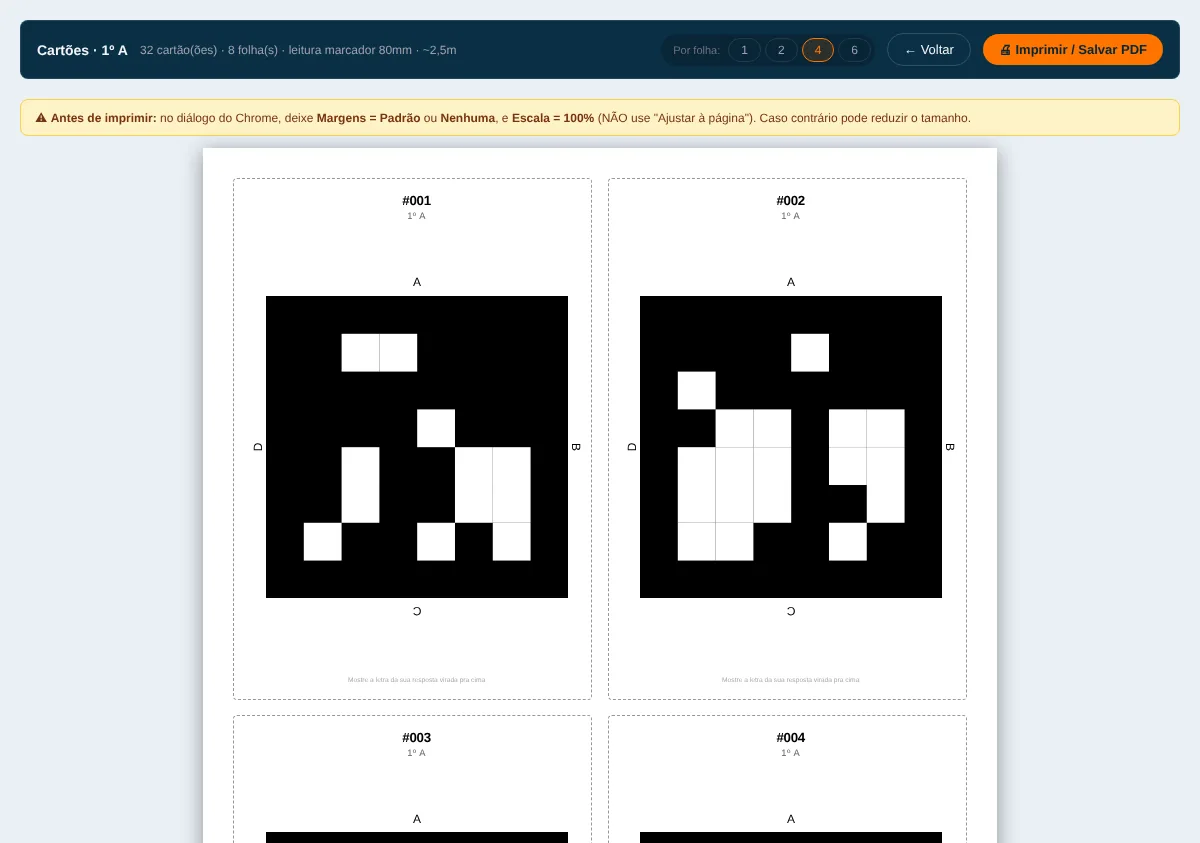Click letter C below card #002 marker
Screen dimensions: 1200x843
(x=791, y=611)
